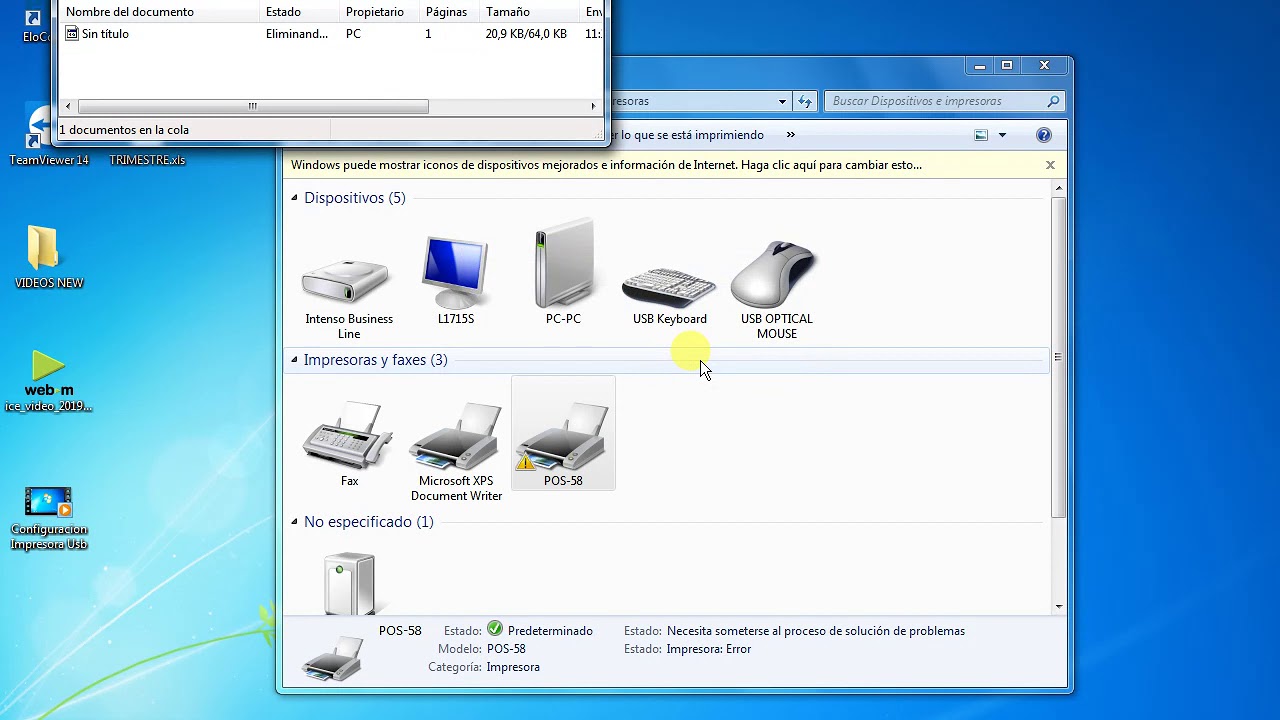Collapse the Impresoras y faxes group
This screenshot has height=720, width=1280.
click(295, 360)
